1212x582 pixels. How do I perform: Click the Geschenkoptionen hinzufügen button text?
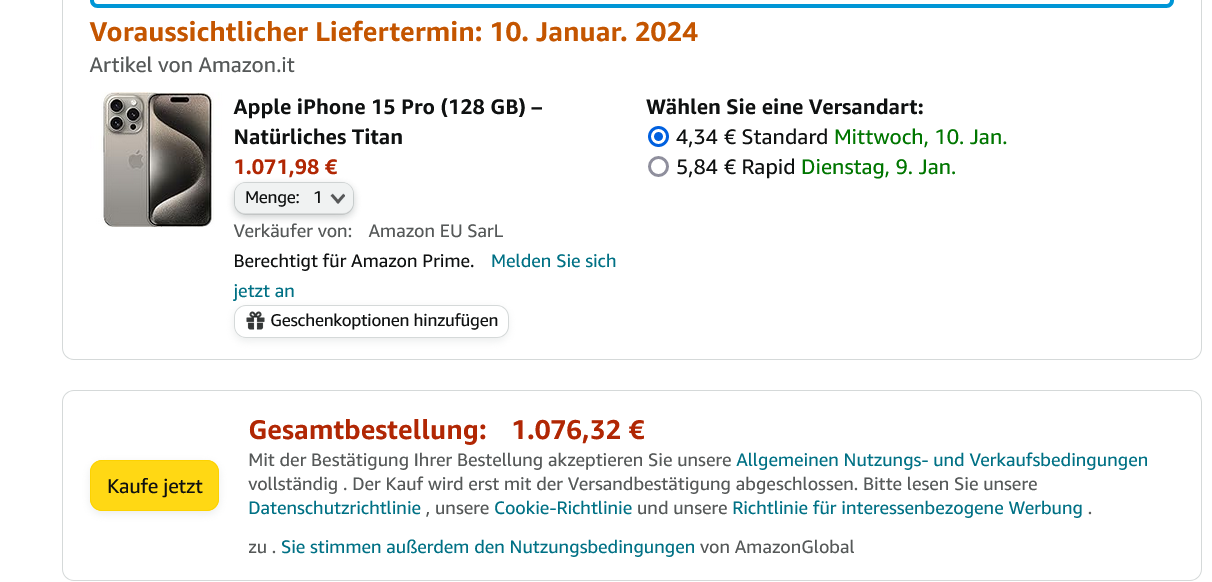(384, 321)
